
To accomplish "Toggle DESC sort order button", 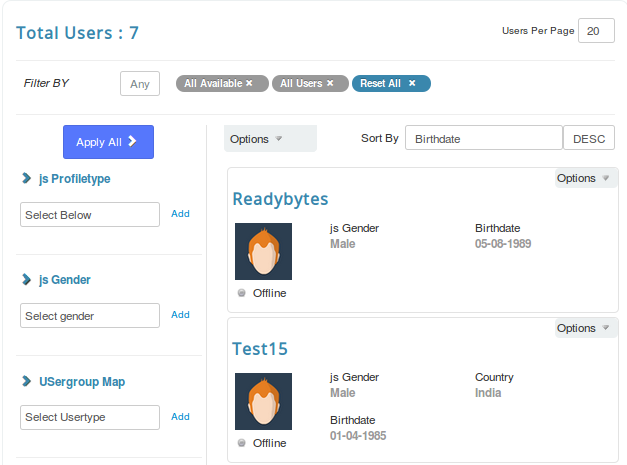I will (588, 139).
